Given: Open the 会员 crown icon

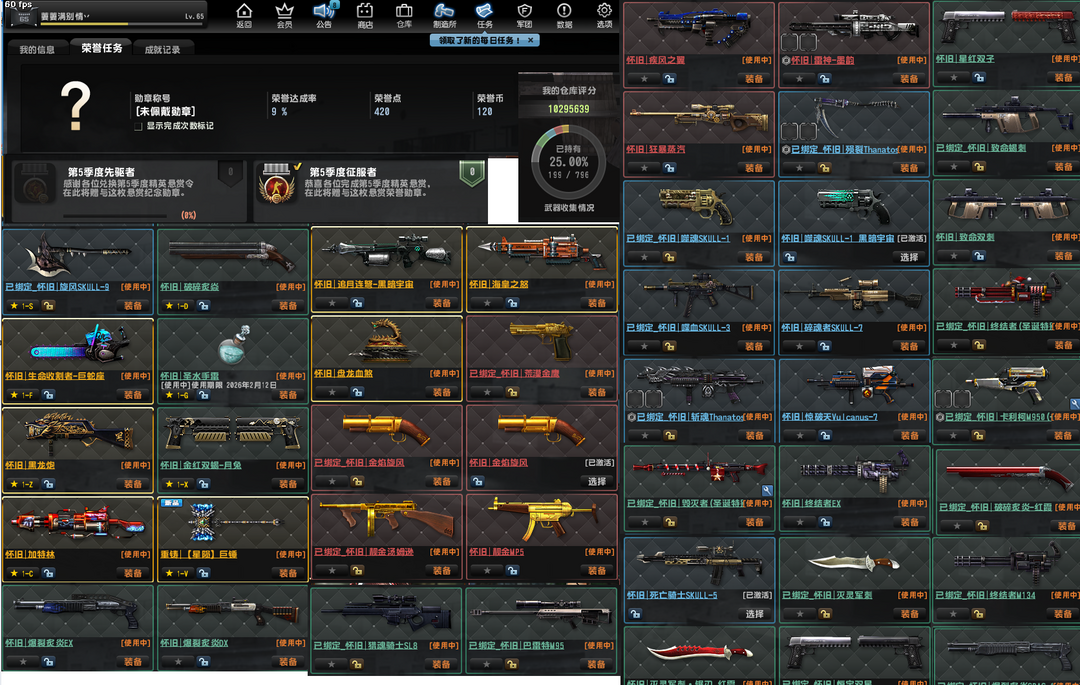Looking at the screenshot, I should (x=284, y=15).
